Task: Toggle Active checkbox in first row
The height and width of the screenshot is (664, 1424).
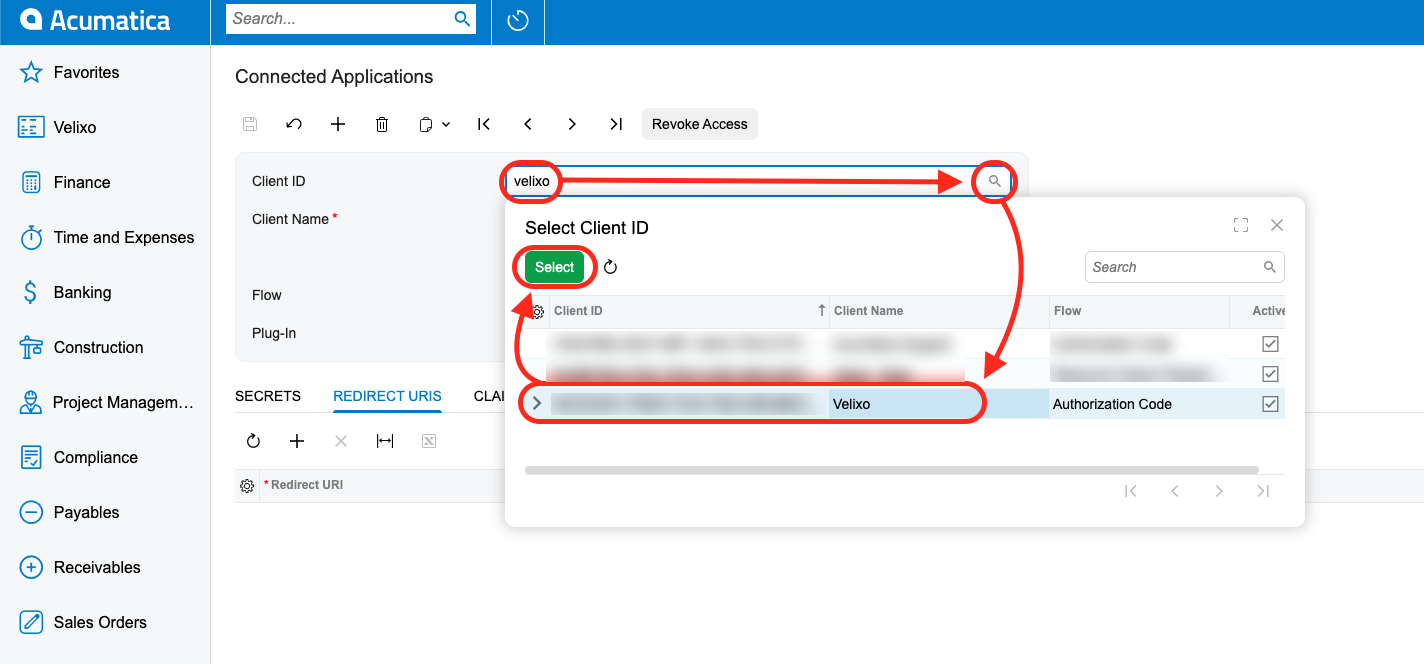Action: tap(1271, 344)
